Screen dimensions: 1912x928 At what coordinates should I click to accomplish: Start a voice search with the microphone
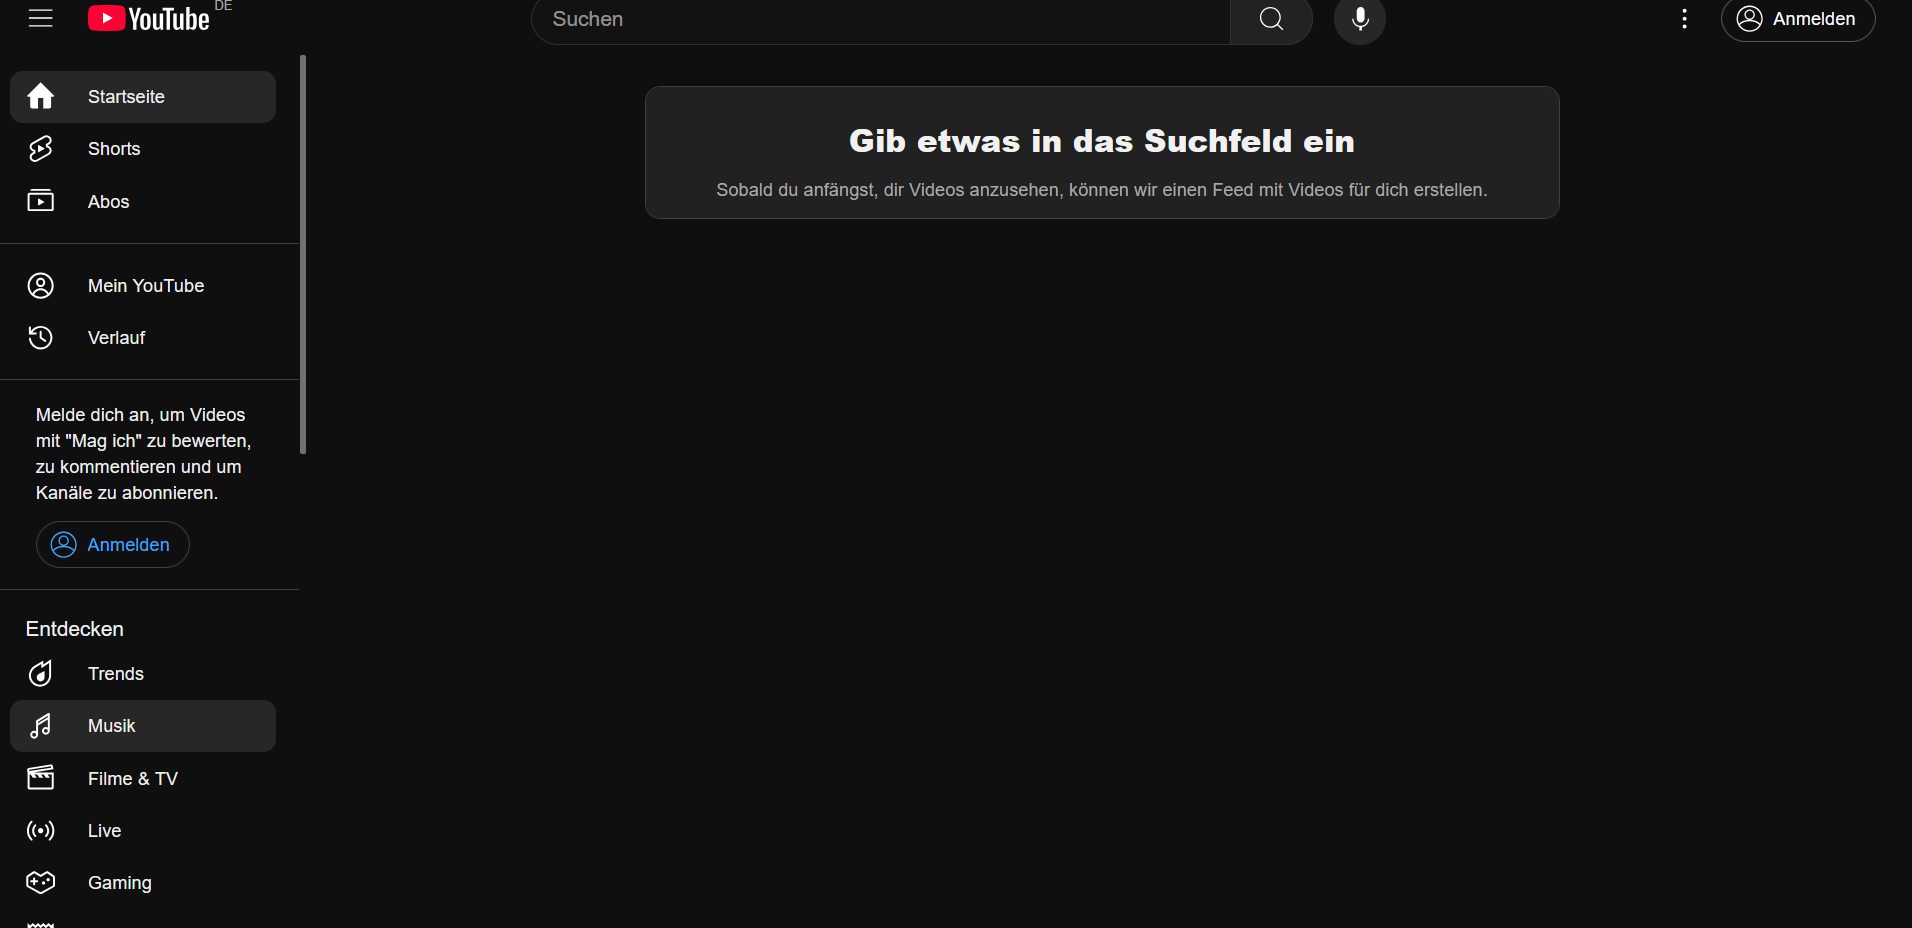pyautogui.click(x=1359, y=18)
